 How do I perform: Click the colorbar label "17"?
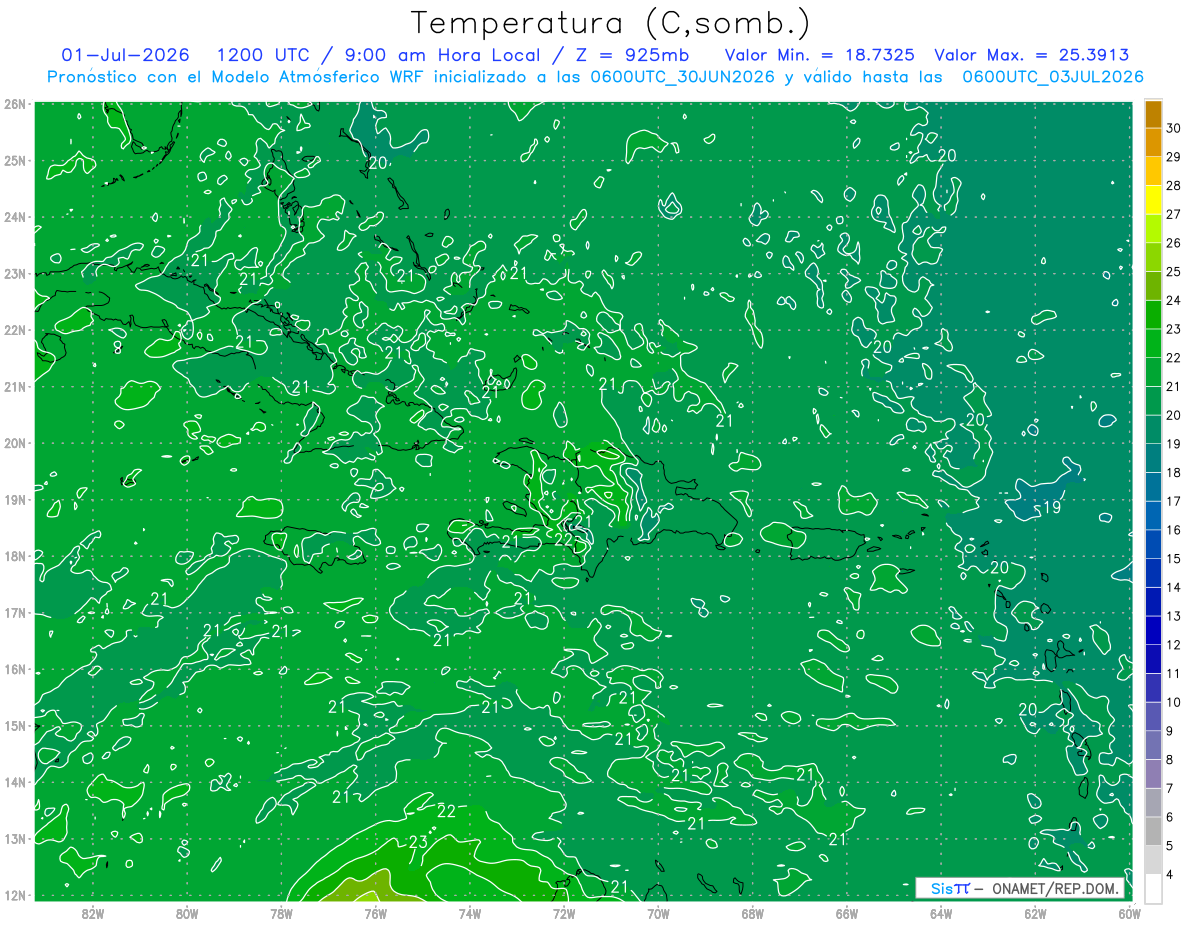pyautogui.click(x=1174, y=501)
